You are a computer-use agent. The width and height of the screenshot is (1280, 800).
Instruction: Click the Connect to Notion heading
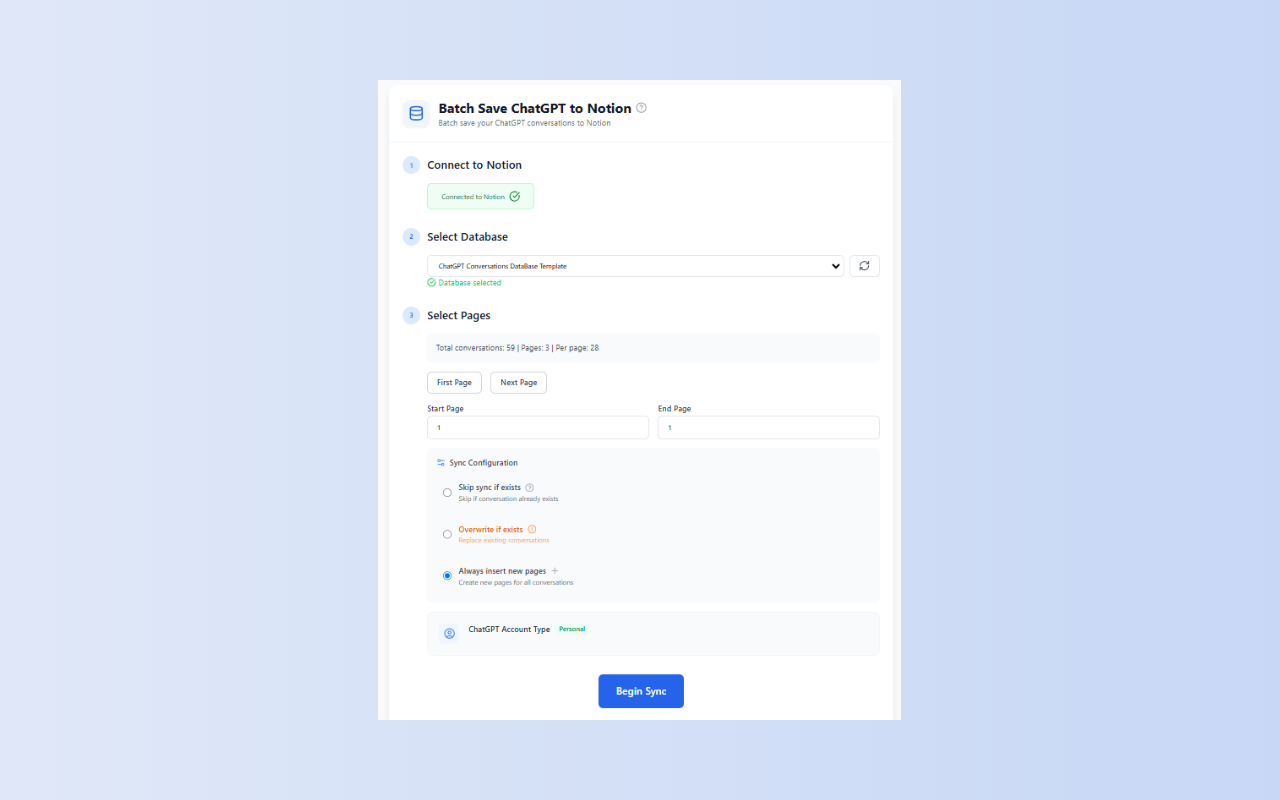[474, 165]
